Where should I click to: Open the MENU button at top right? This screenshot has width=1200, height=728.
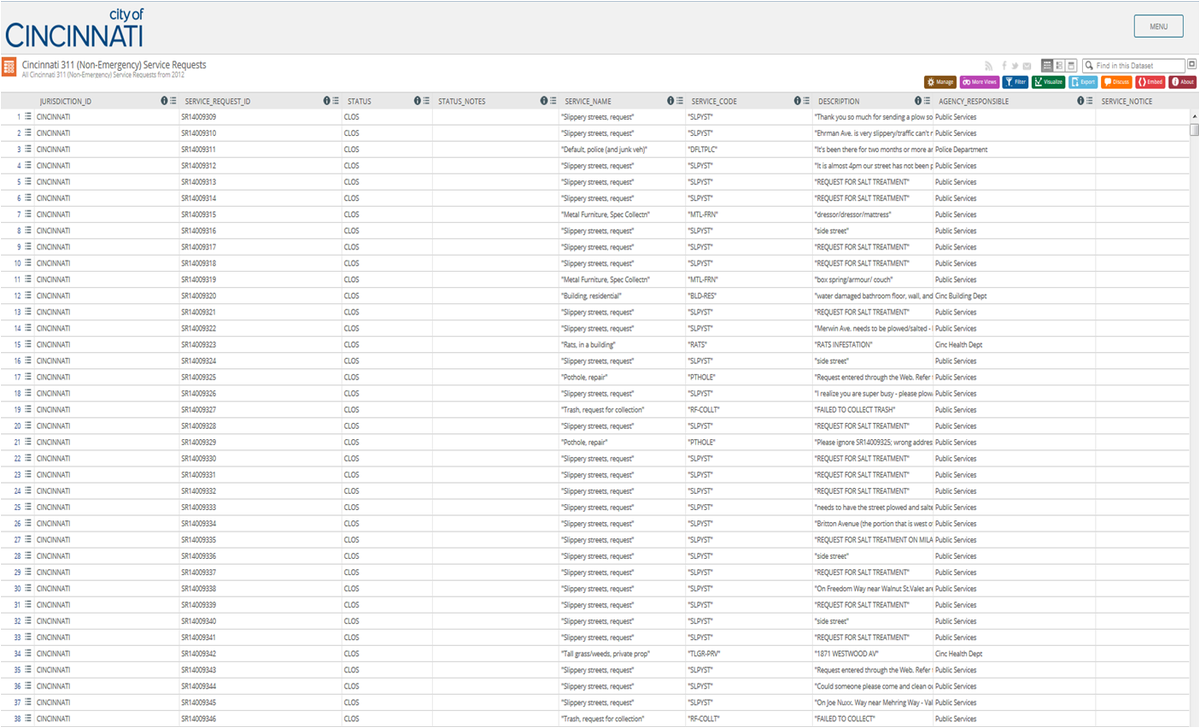click(x=1158, y=26)
